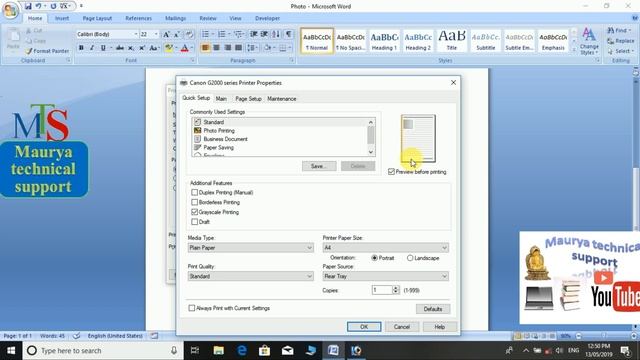
Task: Click the Shrink Font icon
Action: [177, 34]
